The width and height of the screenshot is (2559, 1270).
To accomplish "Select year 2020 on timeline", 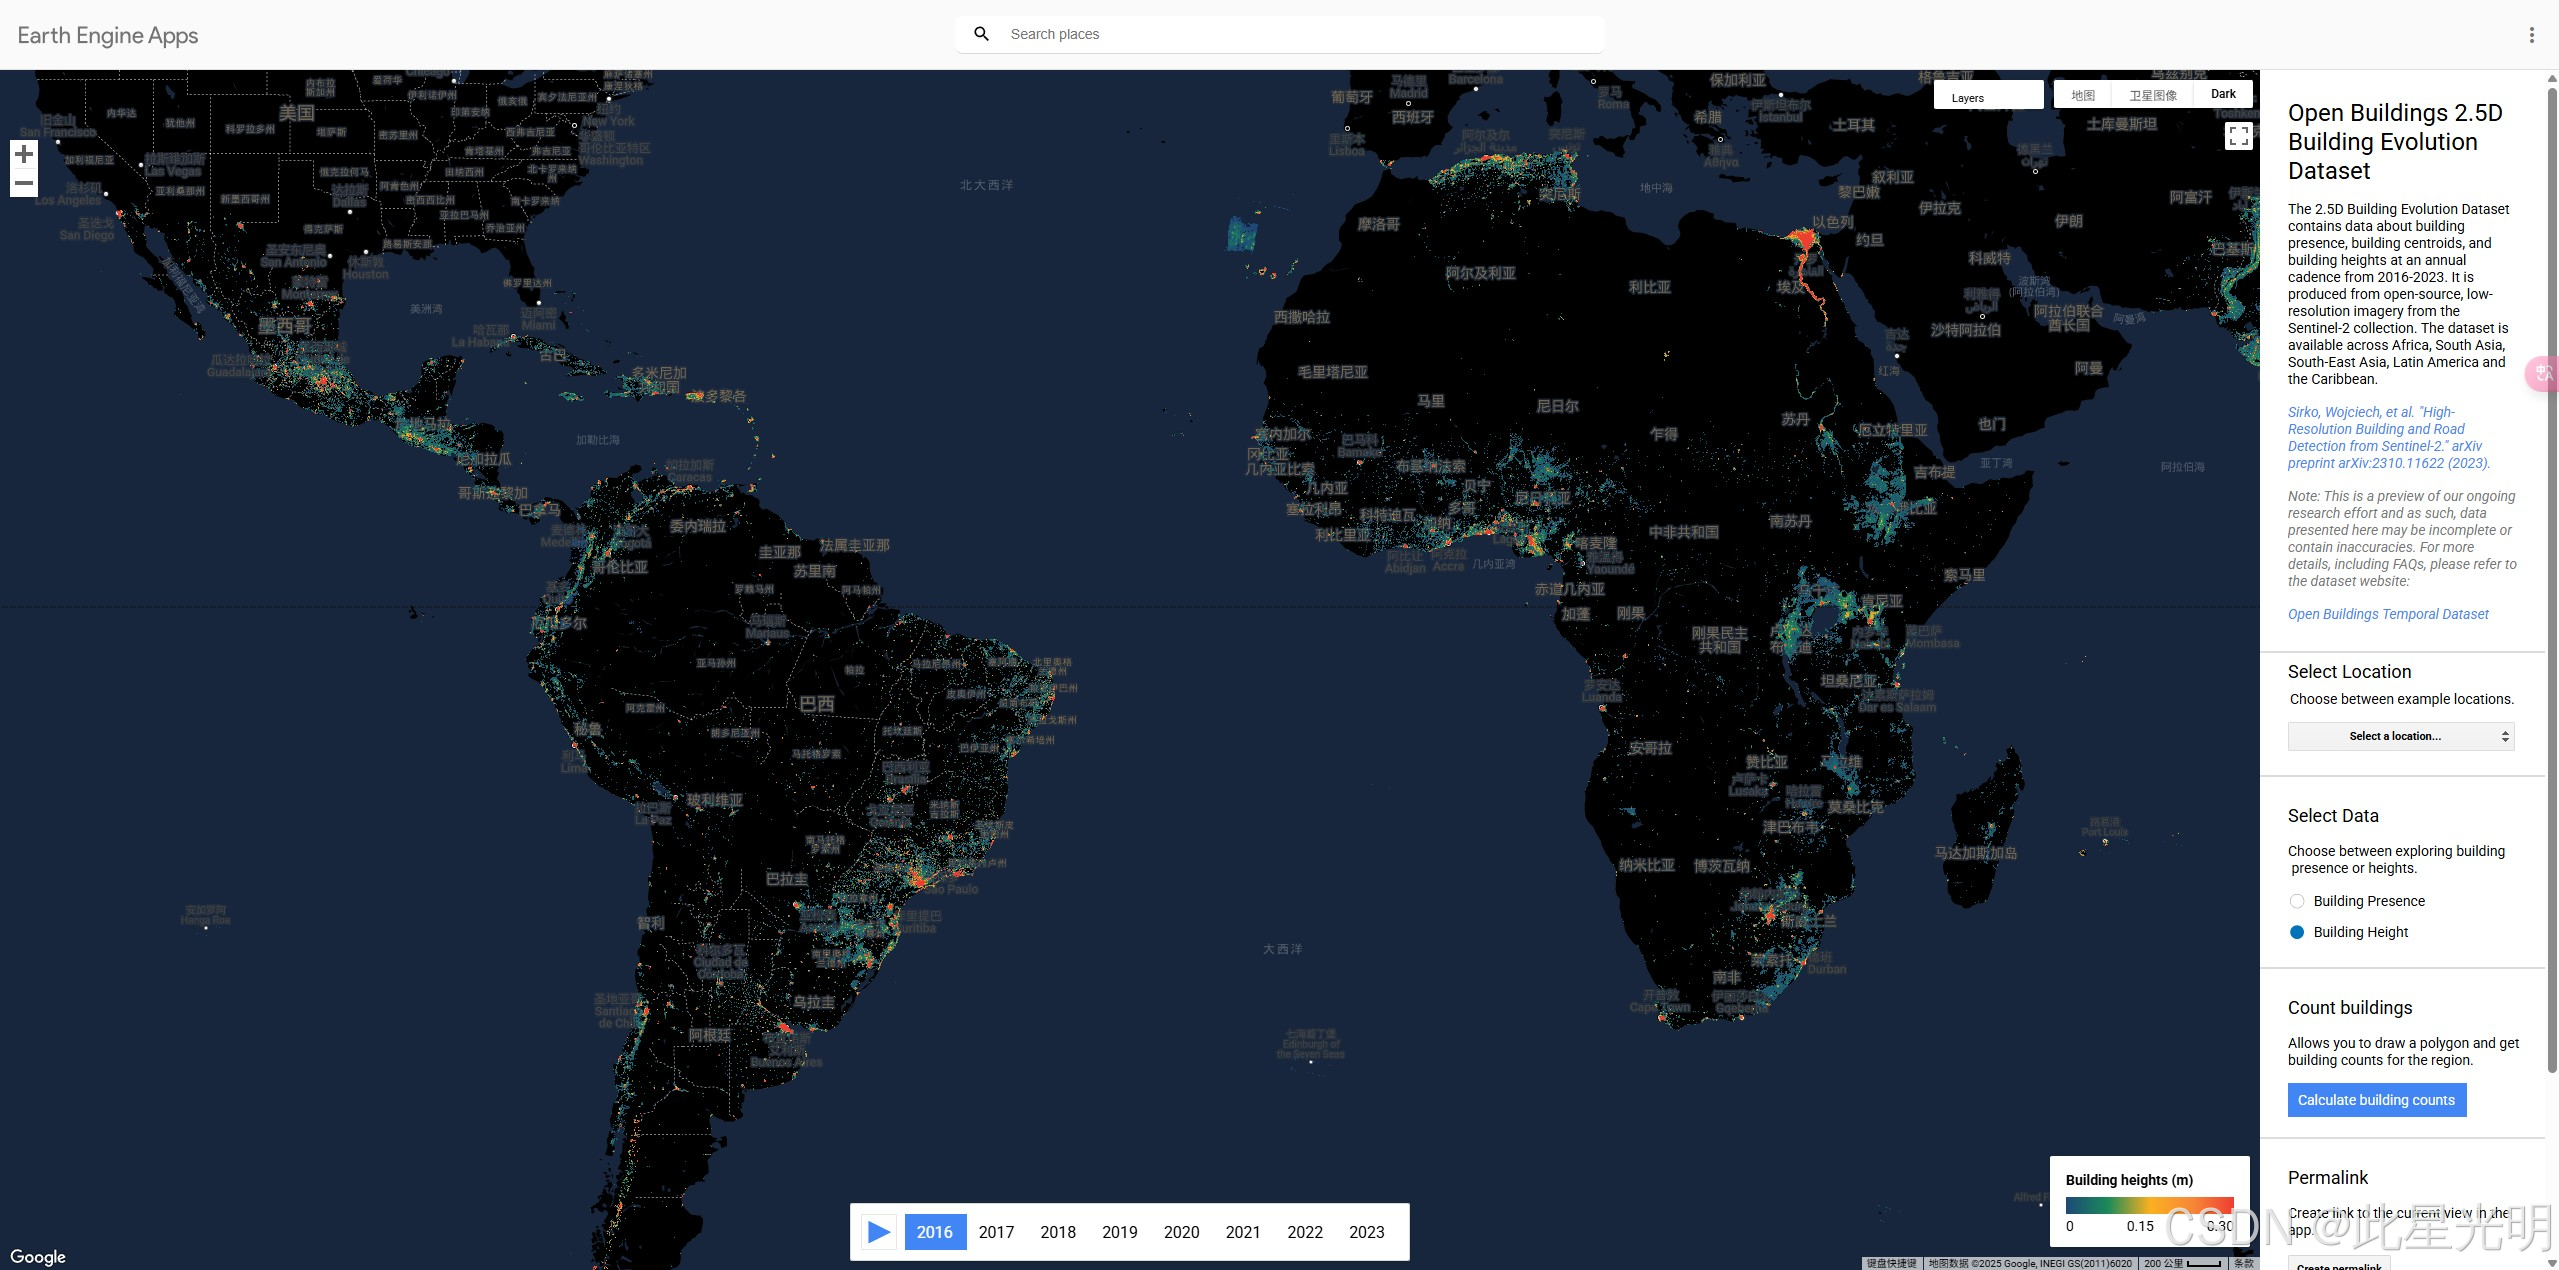I will [x=1181, y=1232].
